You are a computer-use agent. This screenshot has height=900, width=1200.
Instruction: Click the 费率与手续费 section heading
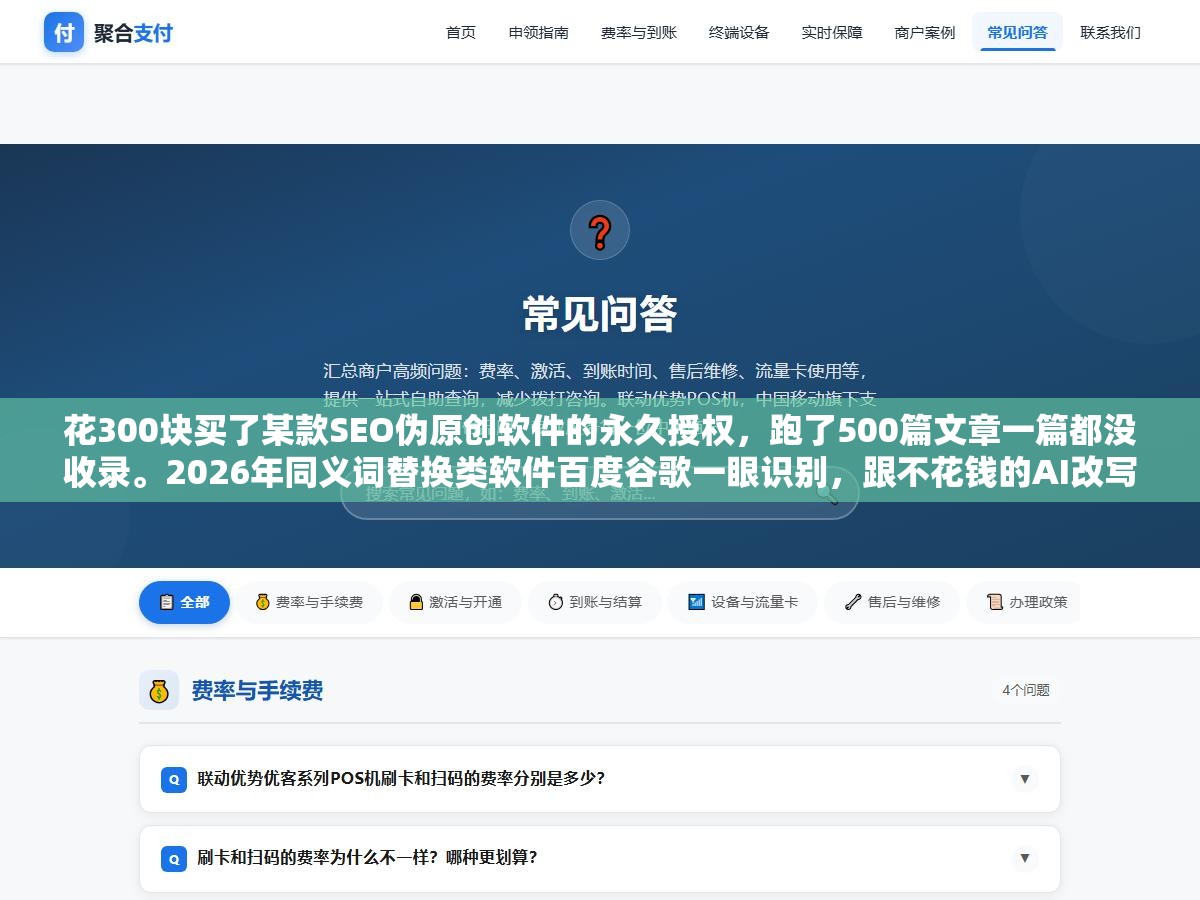click(x=257, y=690)
